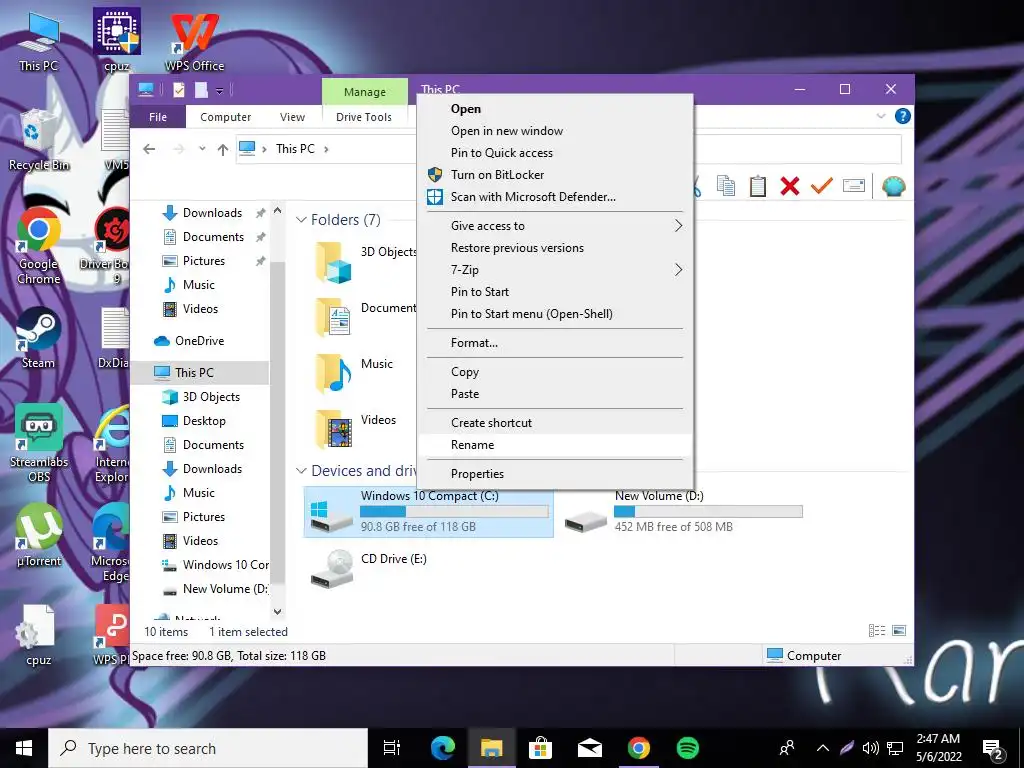
Task: Open Spotify from the taskbar
Action: pos(688,748)
